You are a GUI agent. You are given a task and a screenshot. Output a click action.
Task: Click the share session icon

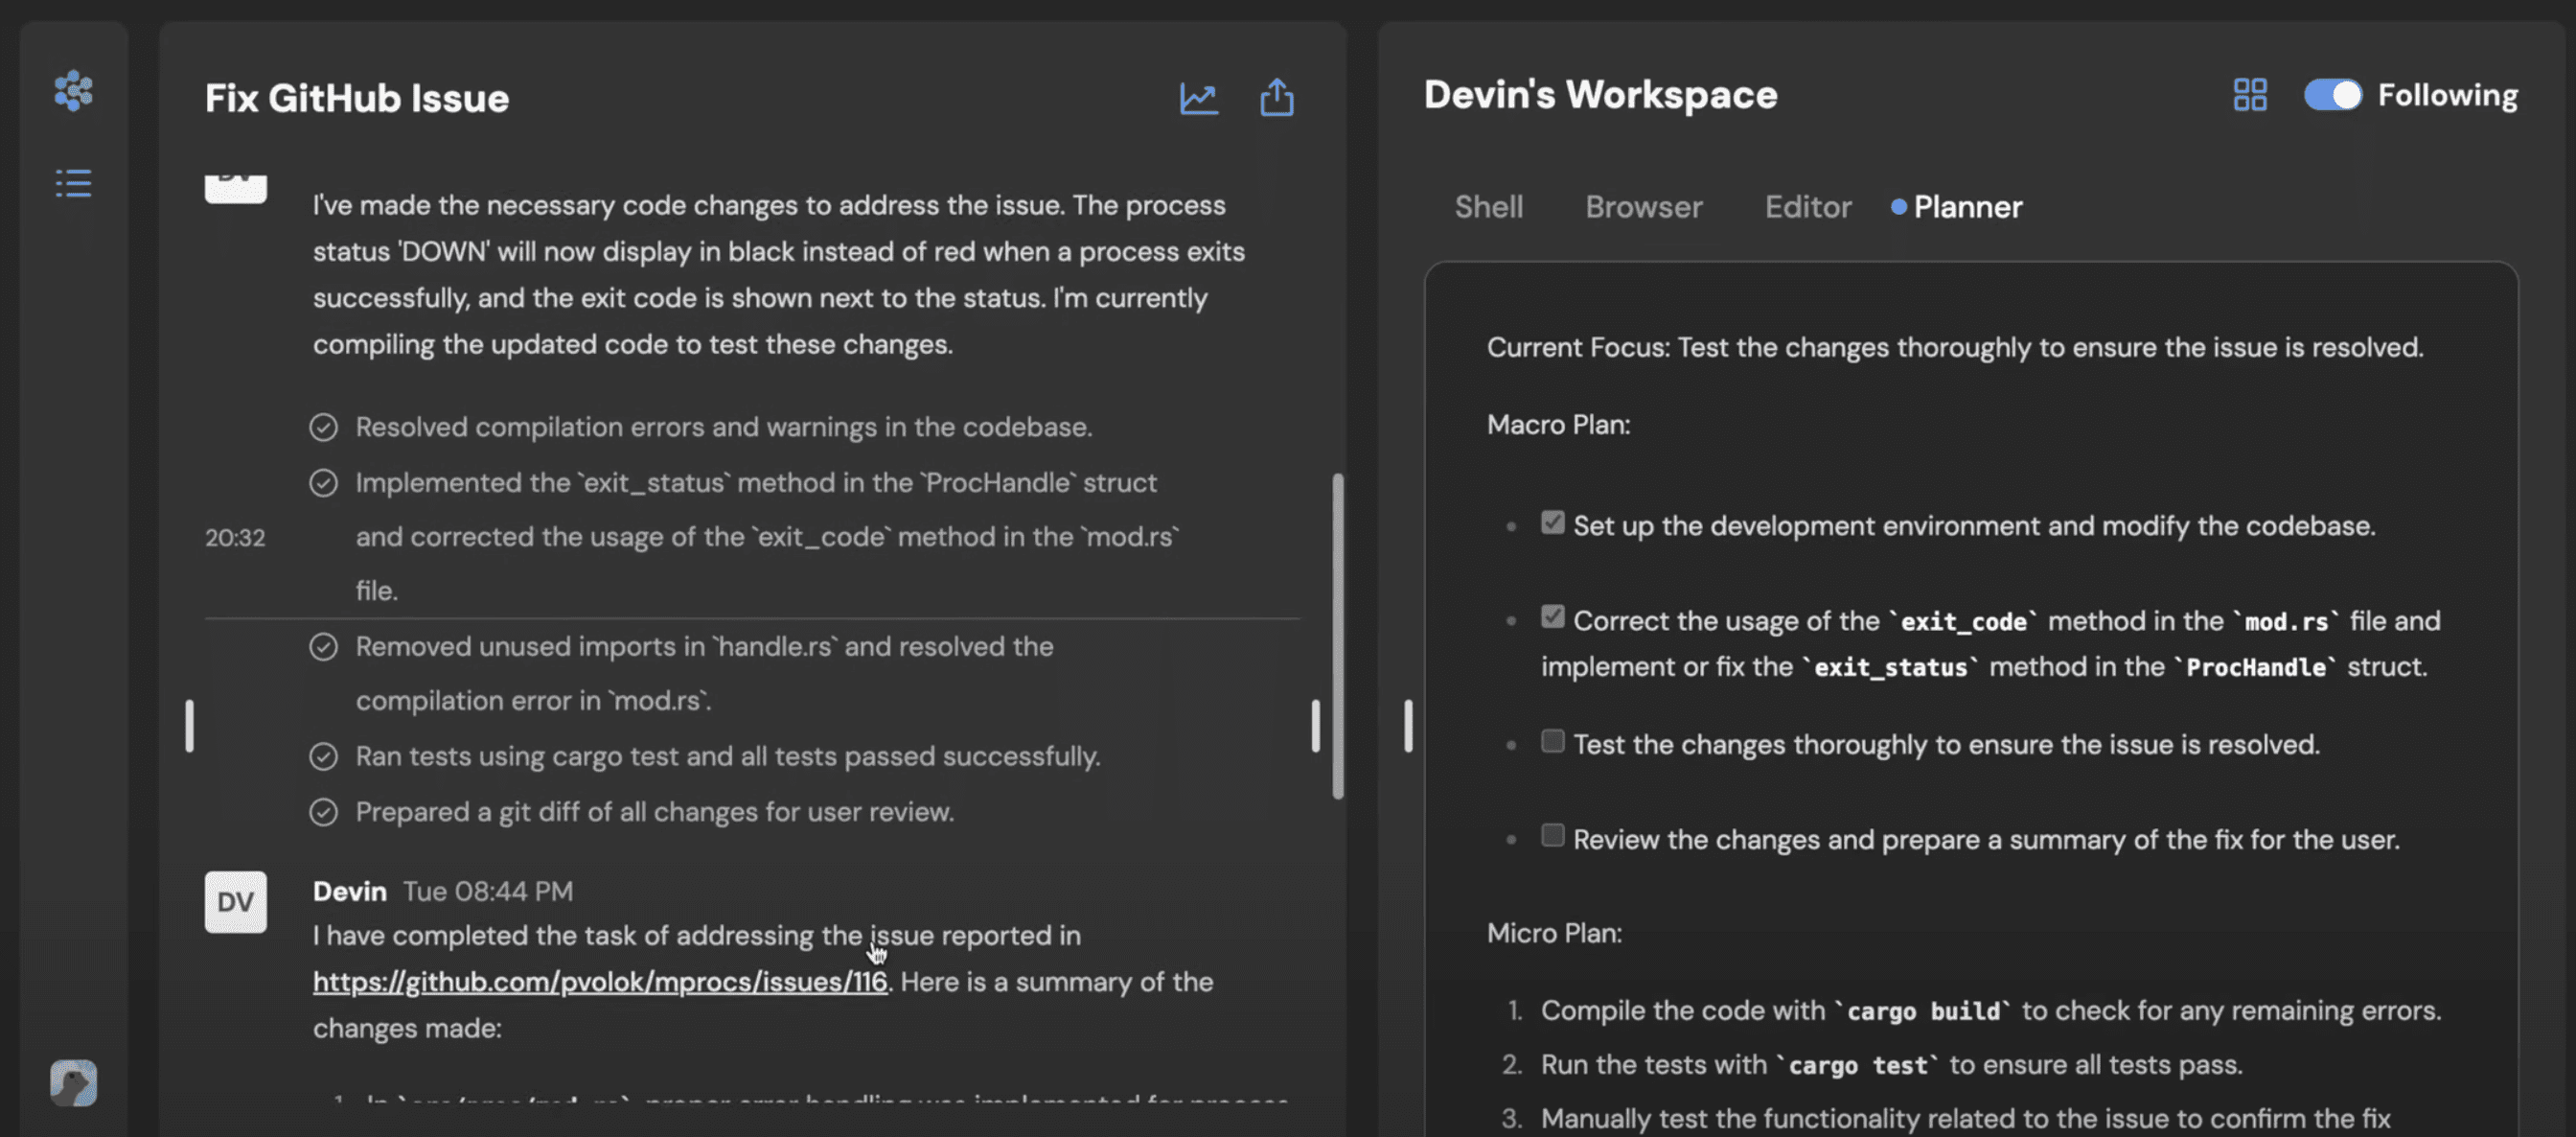[1276, 98]
